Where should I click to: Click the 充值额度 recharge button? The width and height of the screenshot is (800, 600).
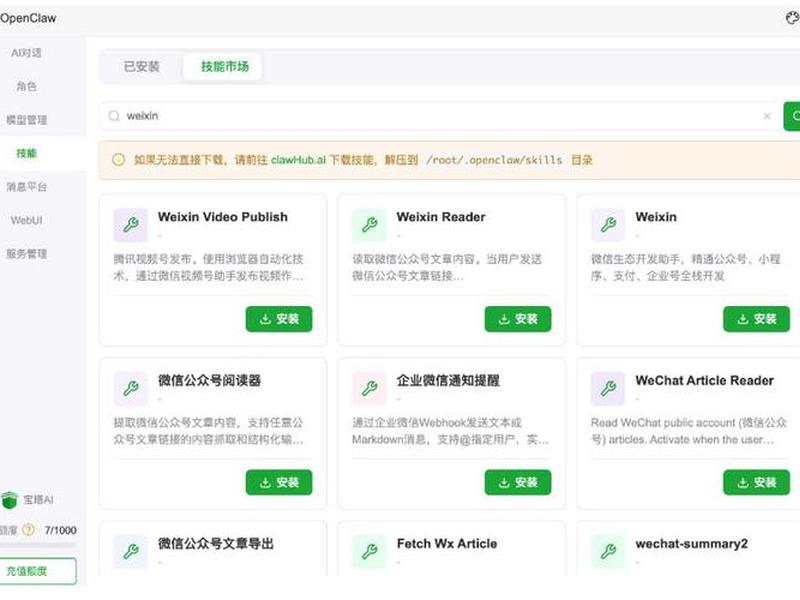pyautogui.click(x=37, y=571)
